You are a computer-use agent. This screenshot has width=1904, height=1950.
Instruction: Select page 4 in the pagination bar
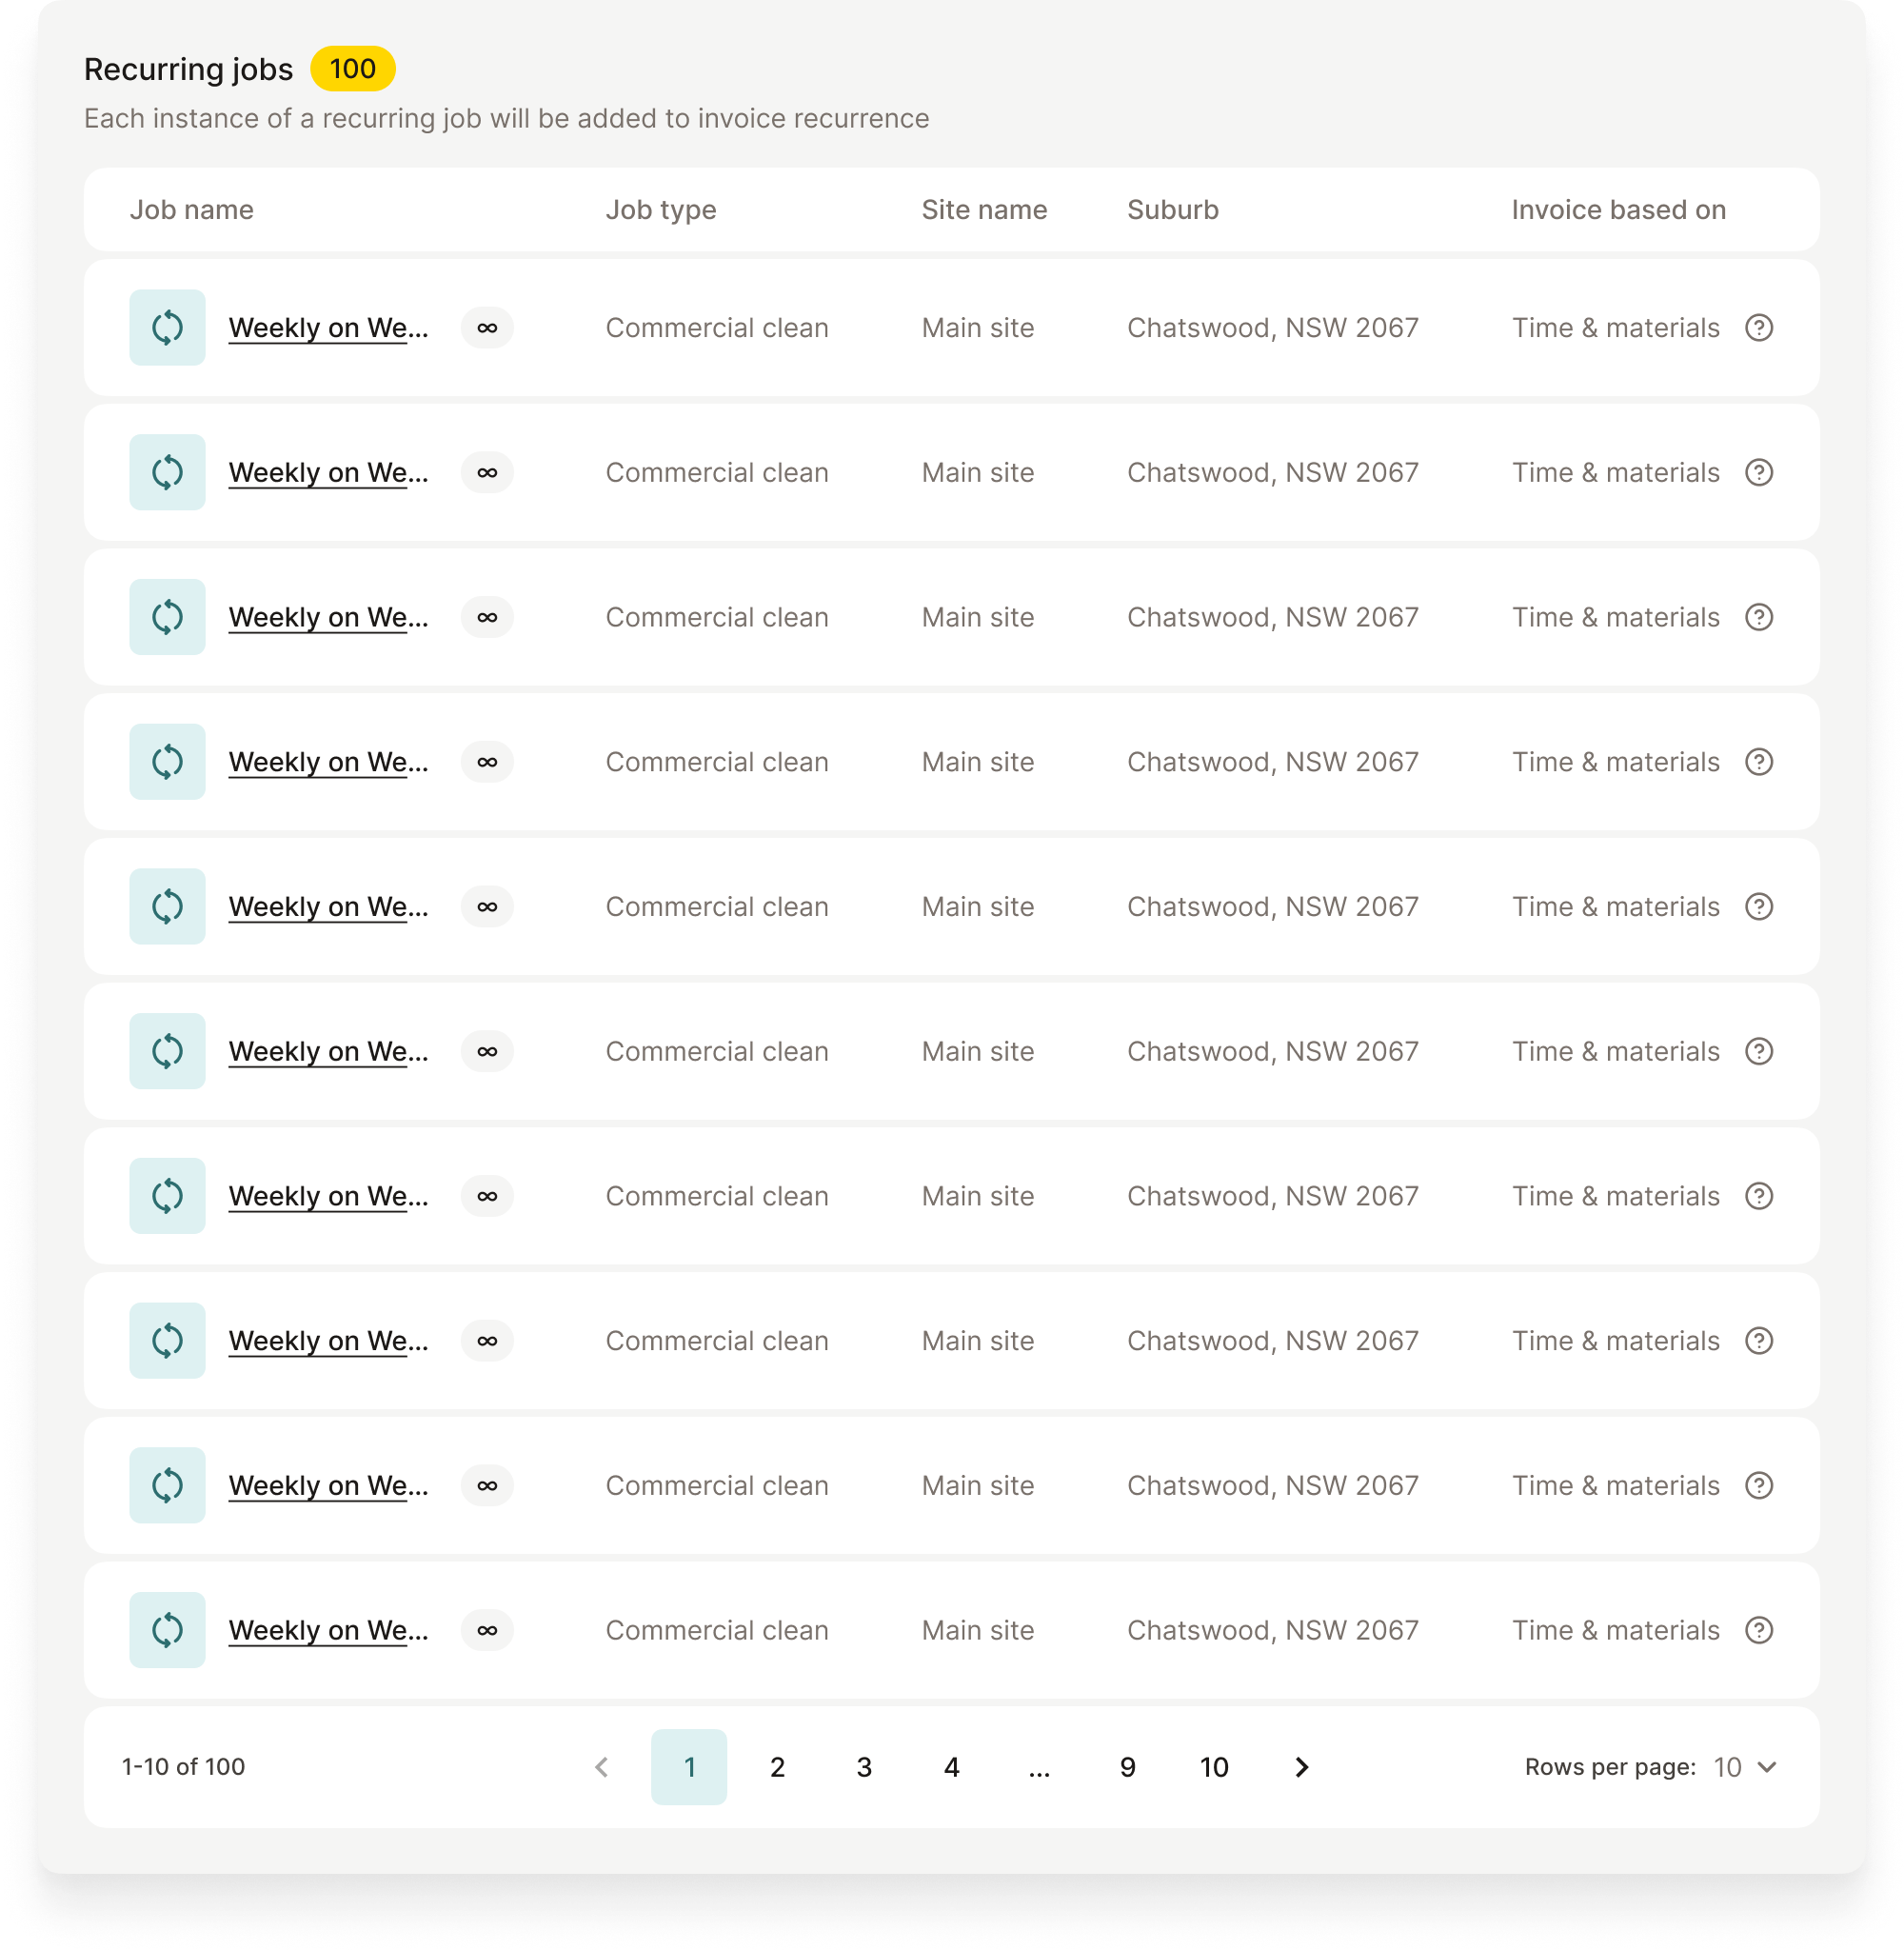pyautogui.click(x=951, y=1767)
